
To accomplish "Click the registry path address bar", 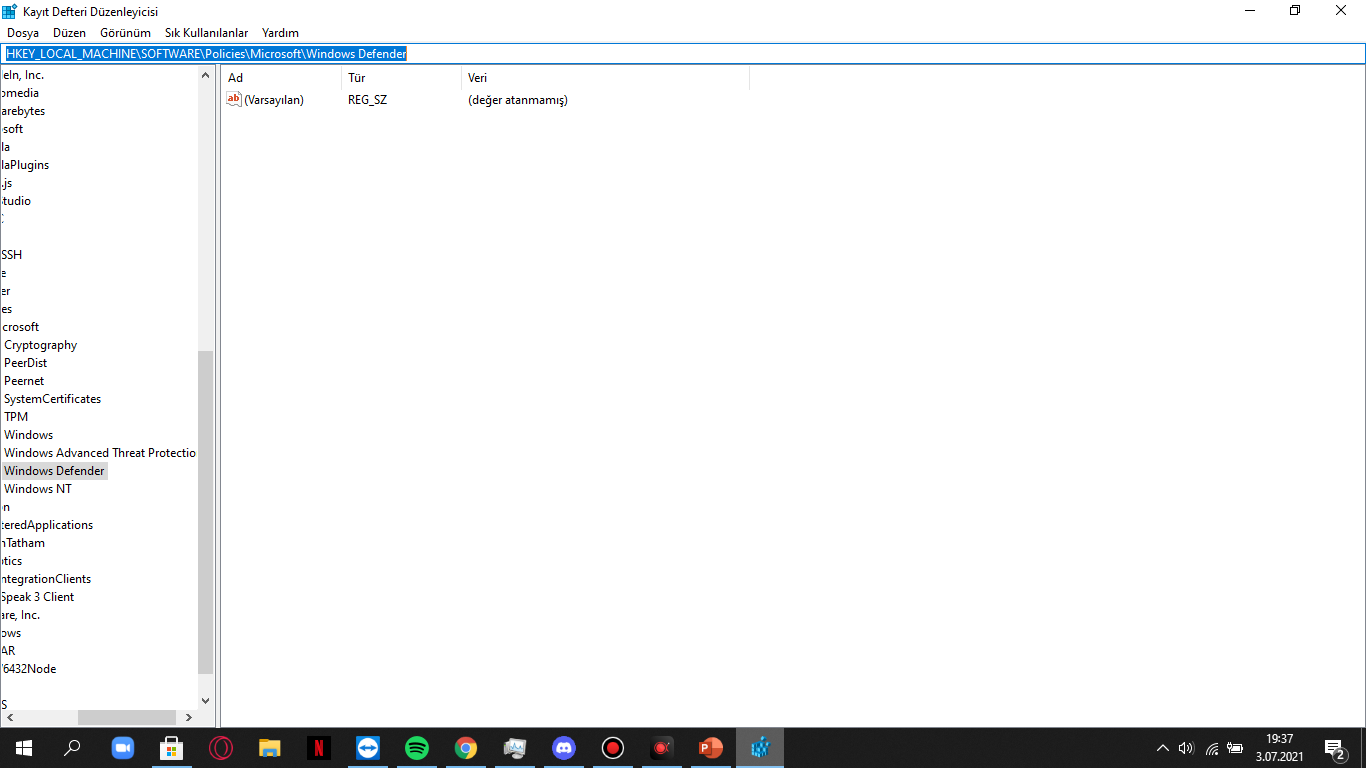I will [683, 54].
